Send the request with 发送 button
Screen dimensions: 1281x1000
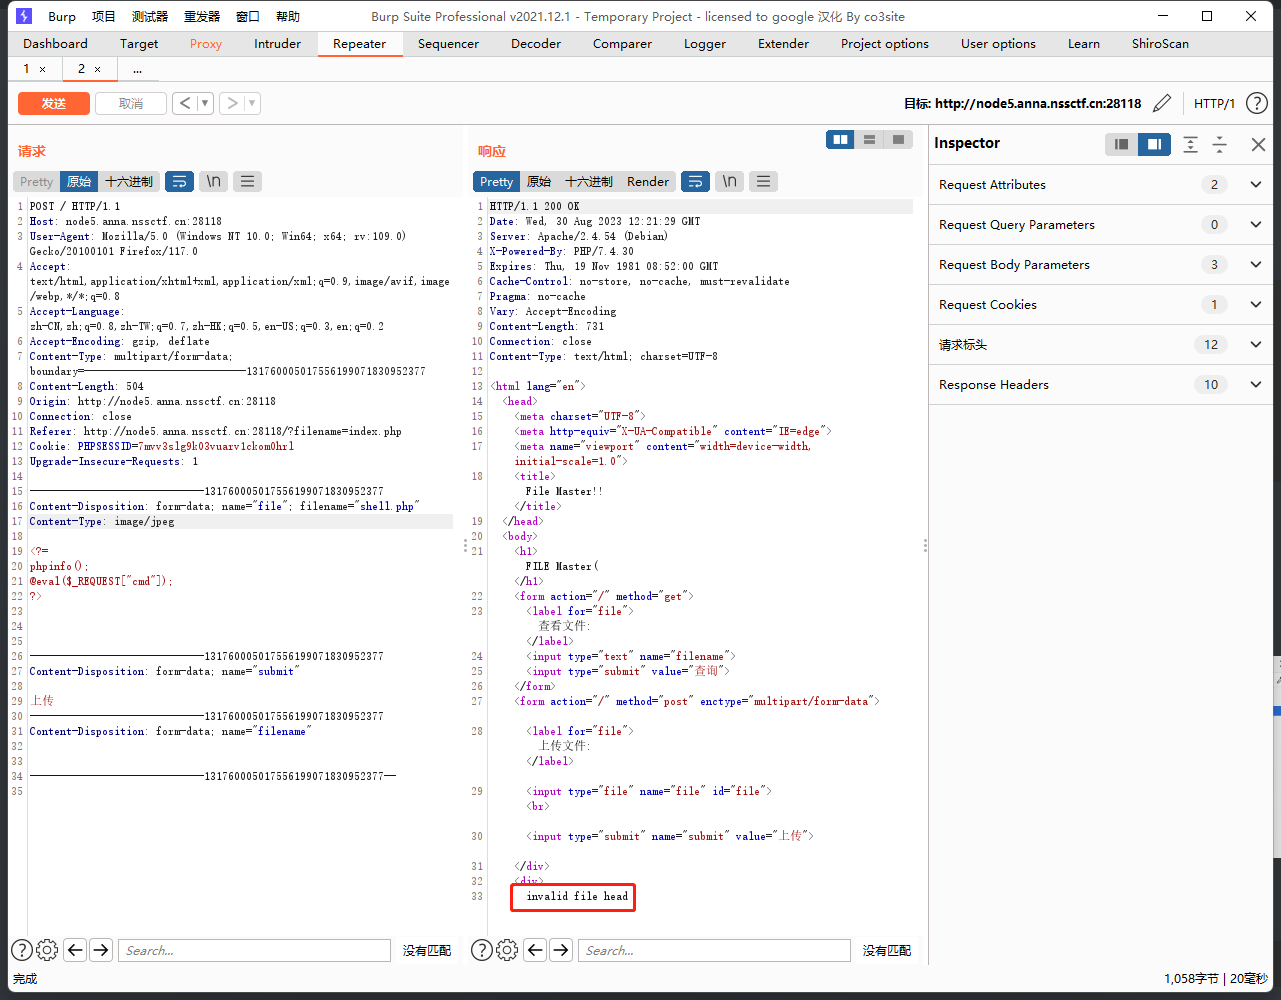click(54, 103)
